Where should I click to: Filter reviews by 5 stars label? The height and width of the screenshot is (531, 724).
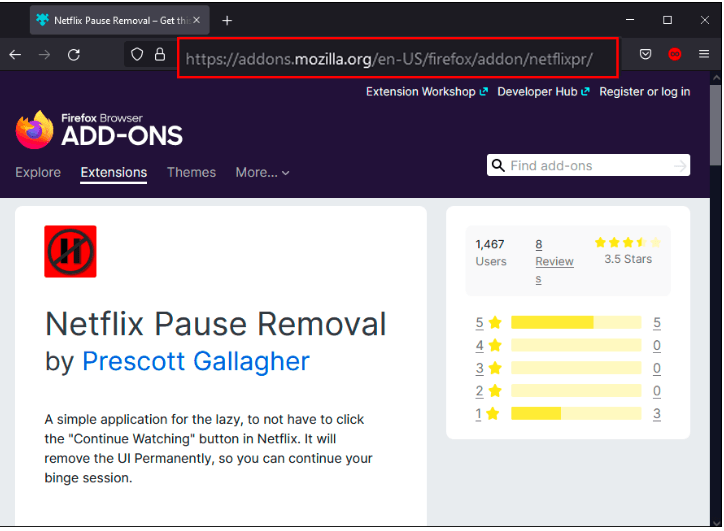(489, 322)
